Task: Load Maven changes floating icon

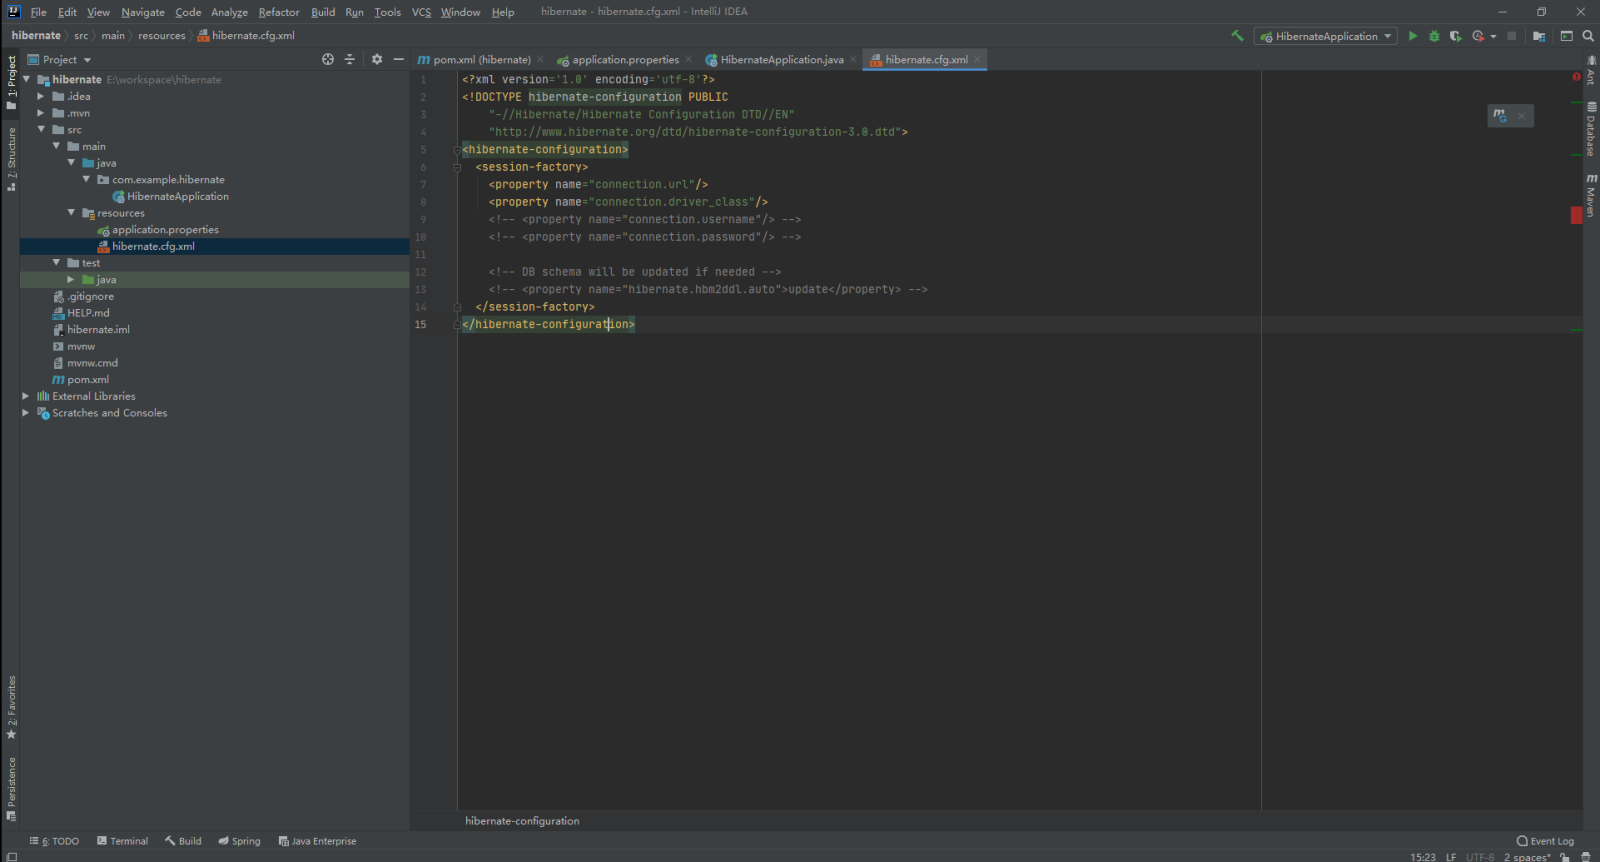Action: point(1499,116)
